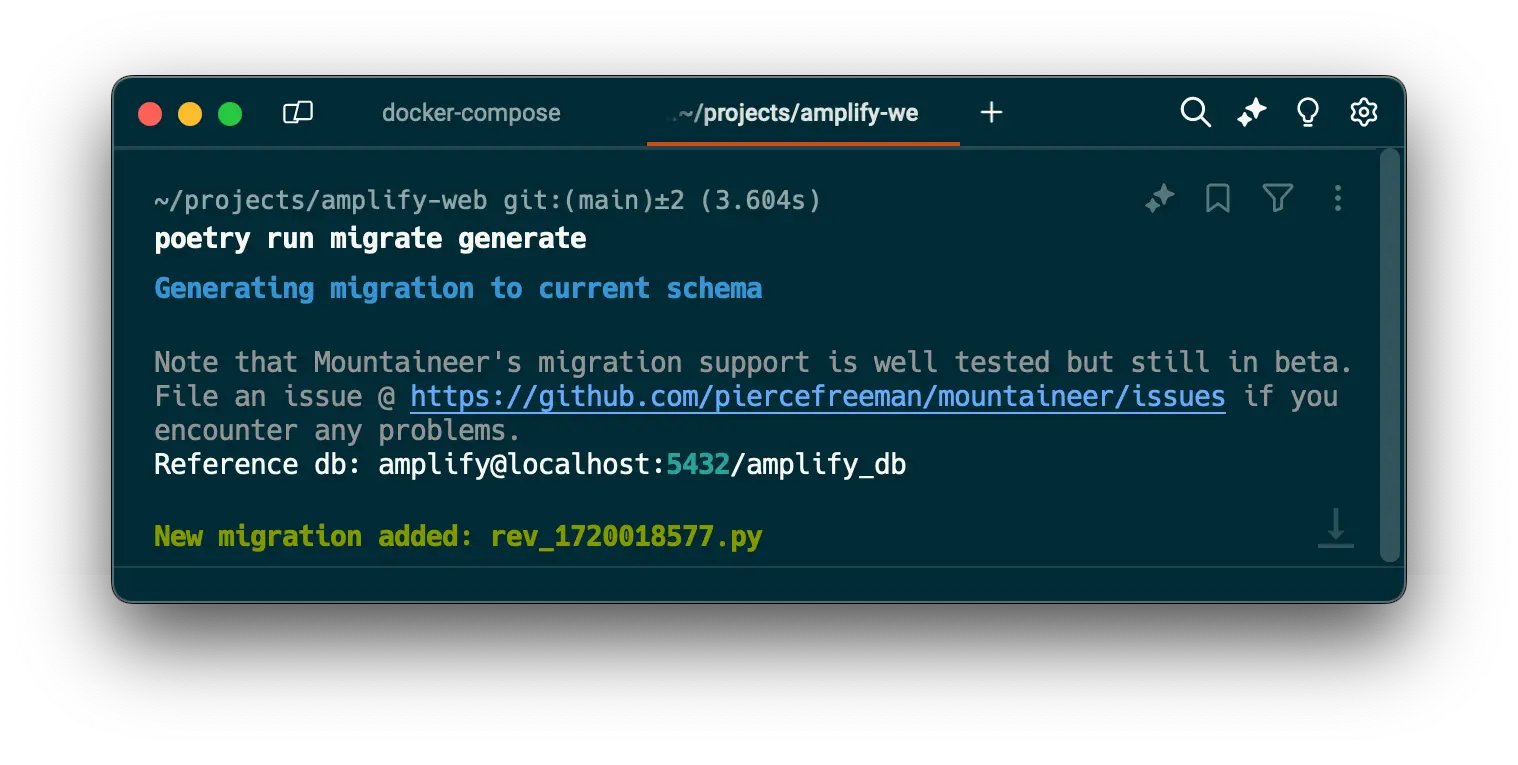Viewport: 1518px width, 765px height.
Task: Open the mountaineer GitHub issues link
Action: (817, 396)
